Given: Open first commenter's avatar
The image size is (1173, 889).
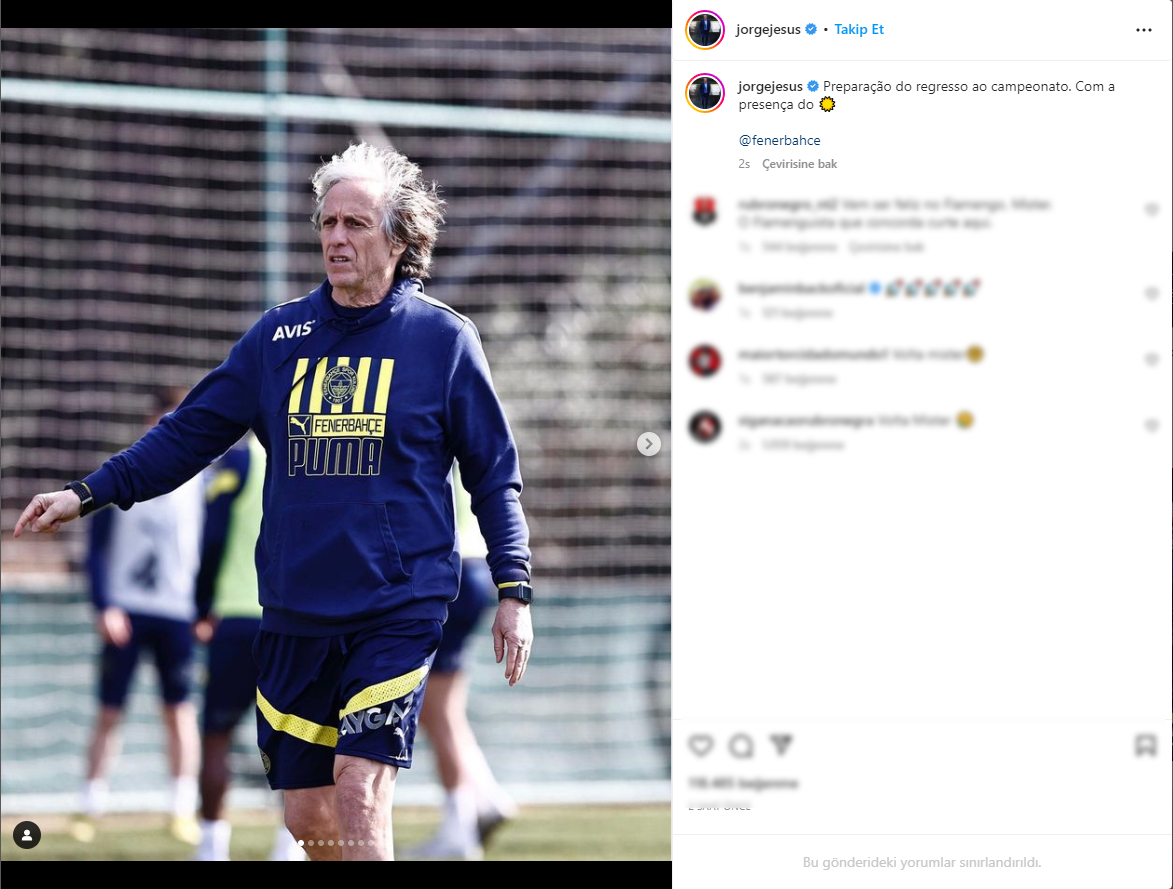Looking at the screenshot, I should [x=705, y=211].
